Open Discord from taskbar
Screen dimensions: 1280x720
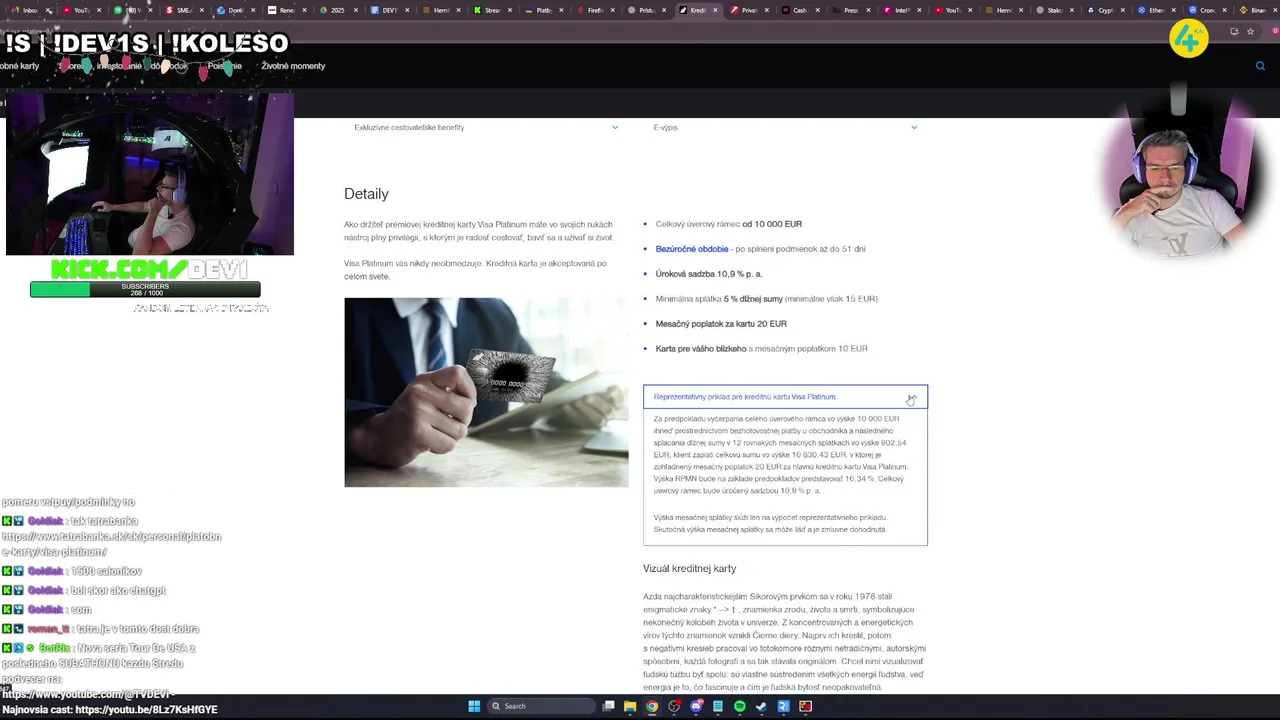pyautogui.click(x=696, y=706)
